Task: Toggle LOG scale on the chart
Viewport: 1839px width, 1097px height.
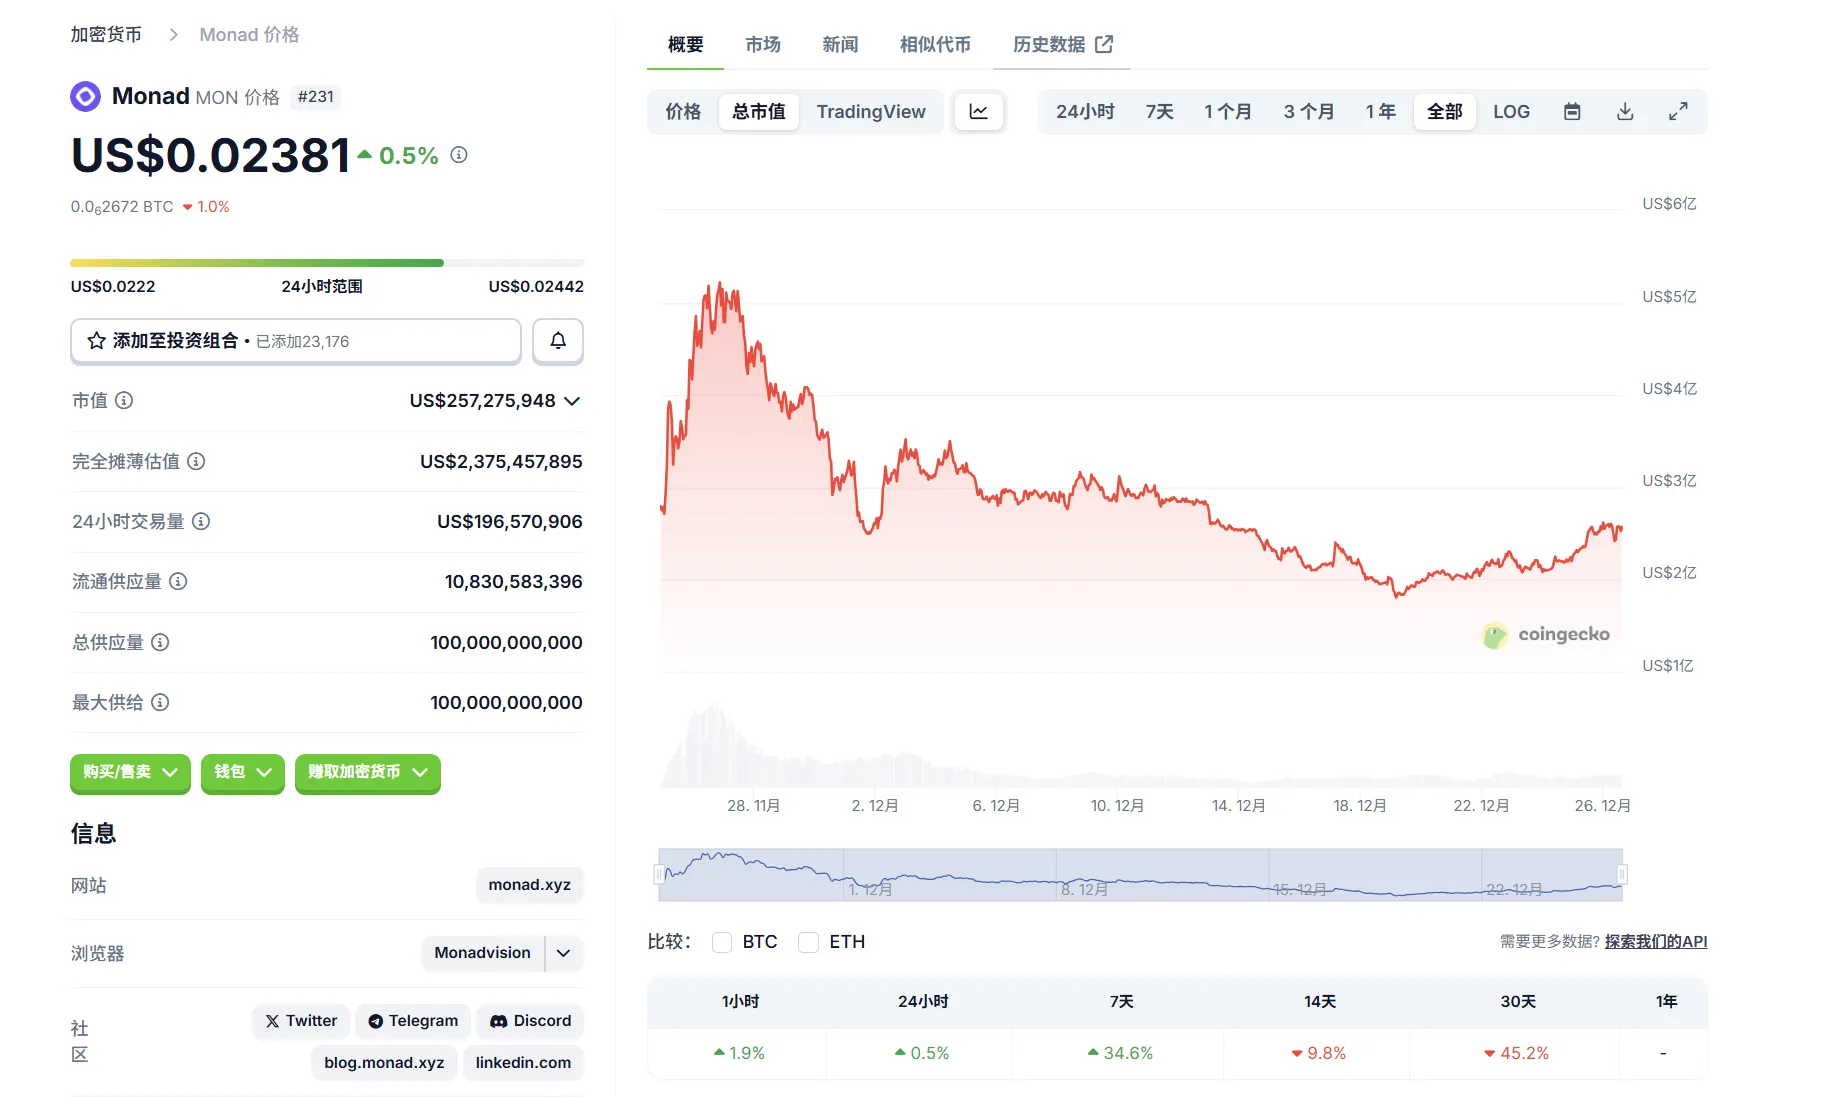Action: pyautogui.click(x=1511, y=112)
